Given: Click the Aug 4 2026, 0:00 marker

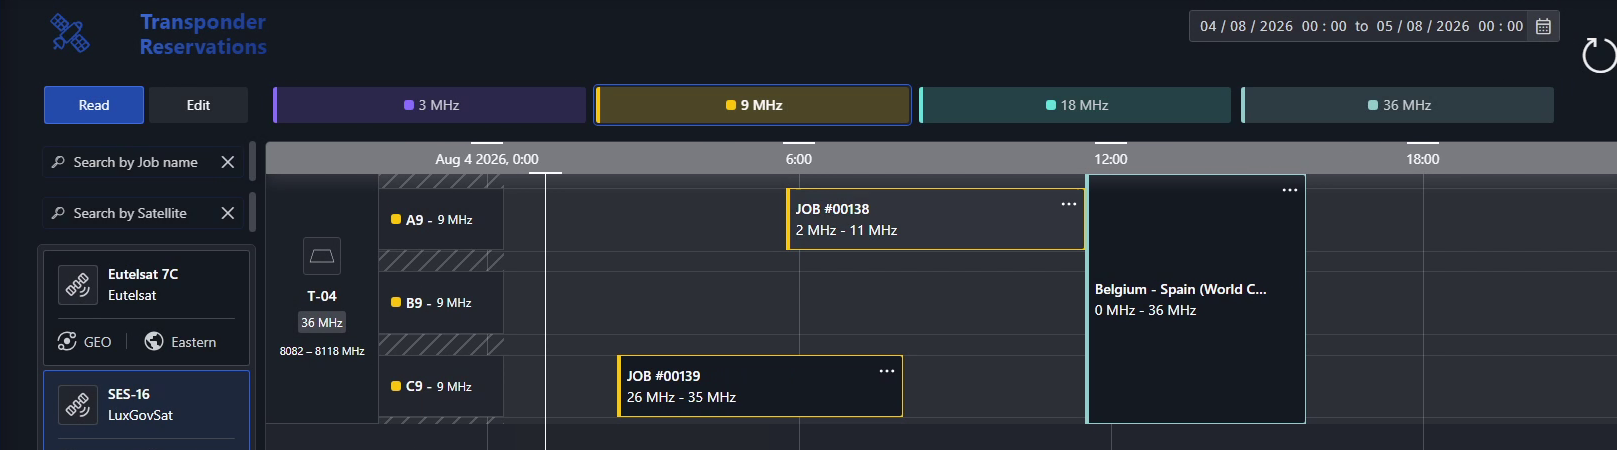Looking at the screenshot, I should pyautogui.click(x=487, y=159).
